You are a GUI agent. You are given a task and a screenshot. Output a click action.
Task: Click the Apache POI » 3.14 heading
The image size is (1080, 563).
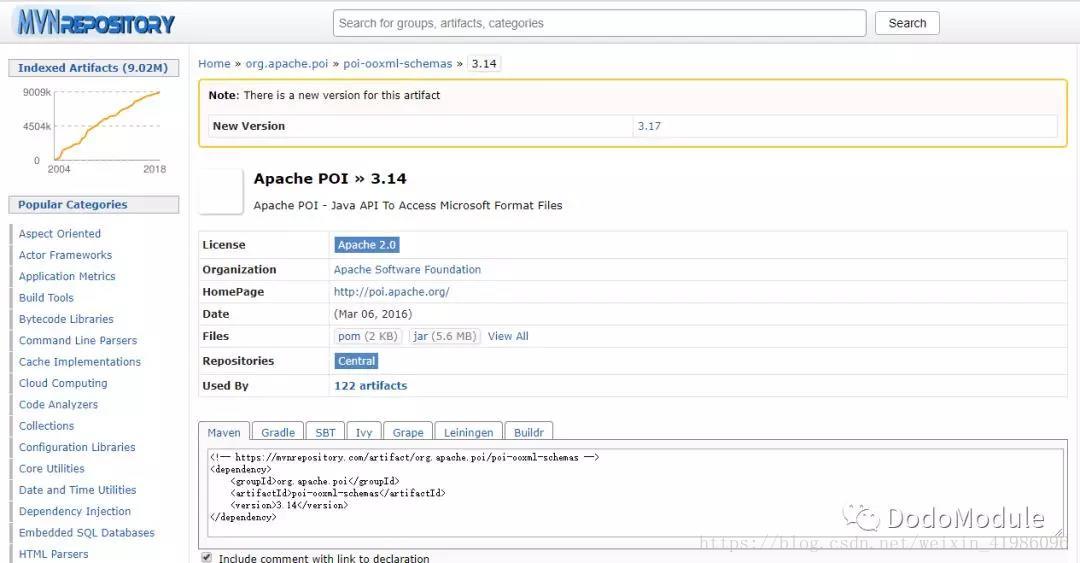[330, 178]
